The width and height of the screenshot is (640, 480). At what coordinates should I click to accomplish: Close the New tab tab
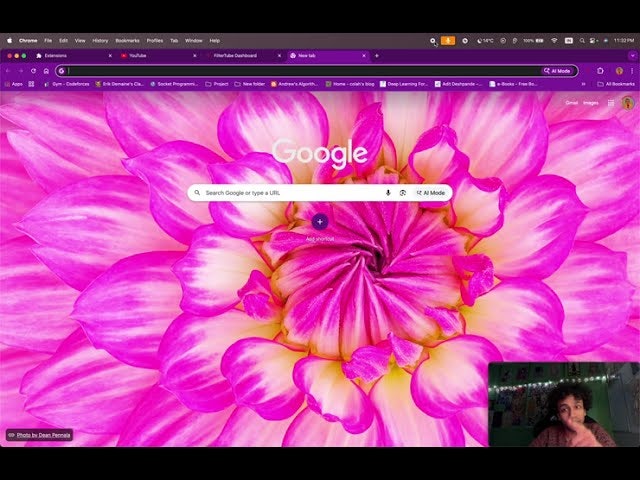point(364,56)
